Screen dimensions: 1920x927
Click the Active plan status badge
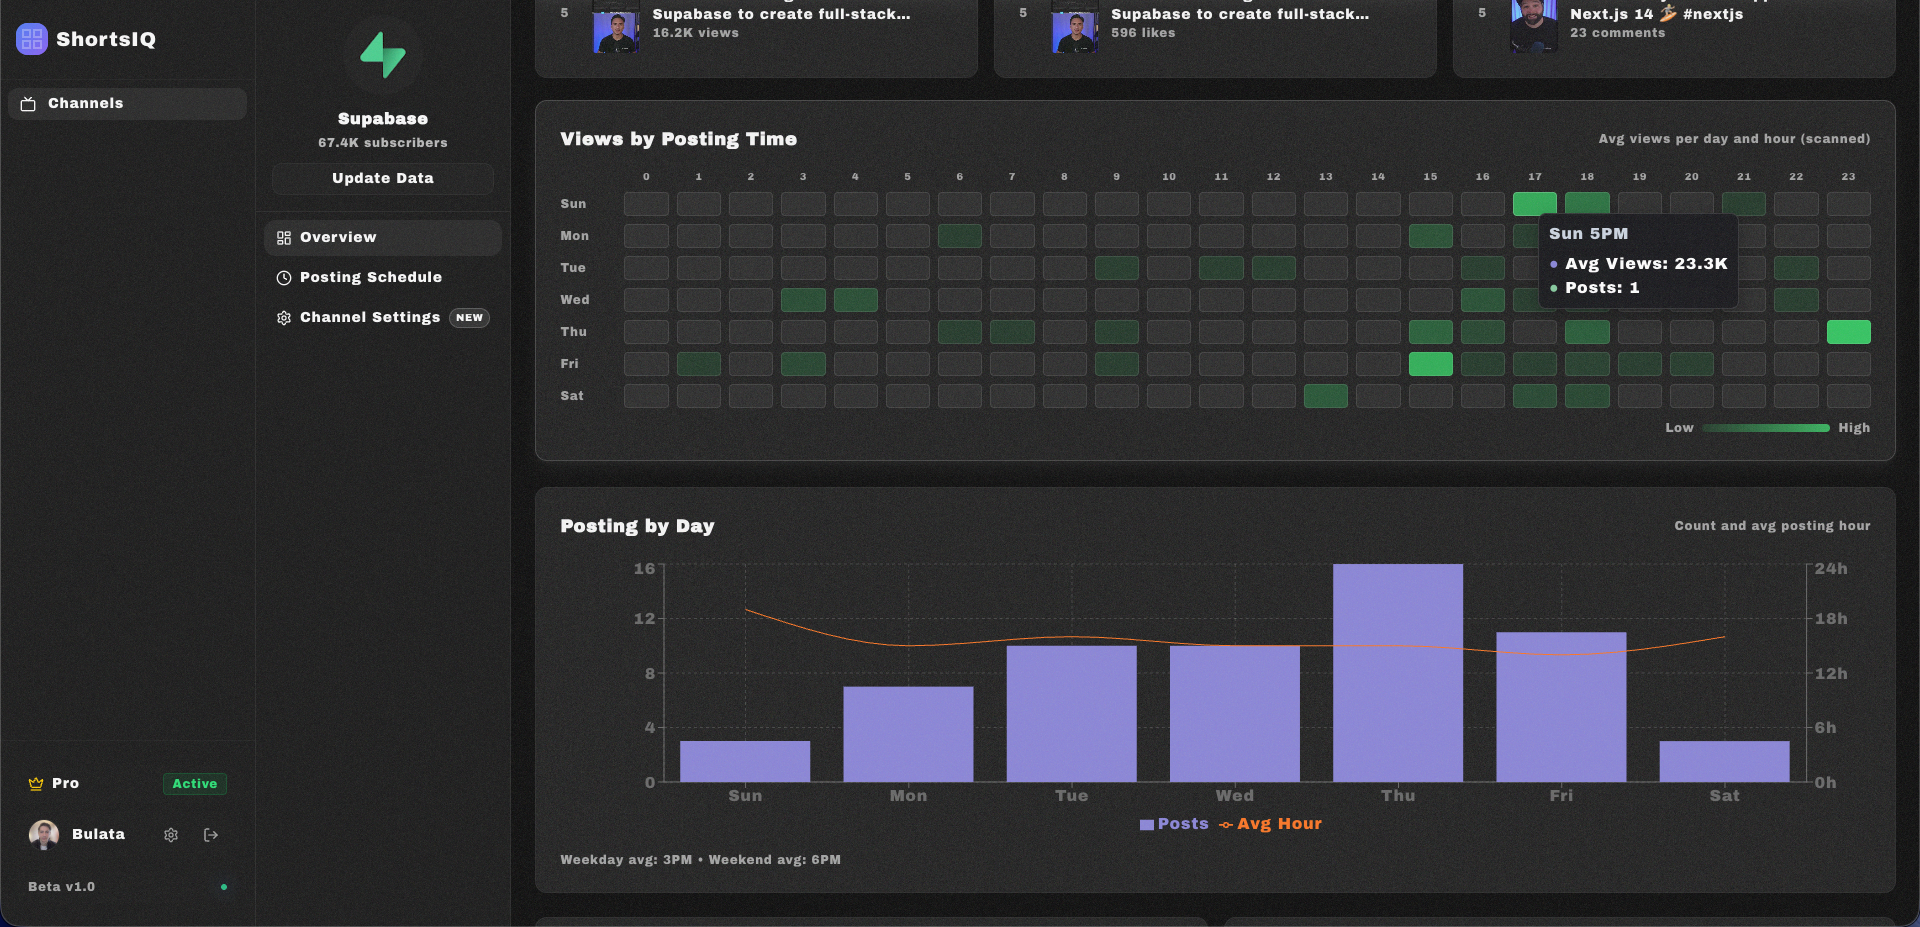pyautogui.click(x=195, y=784)
